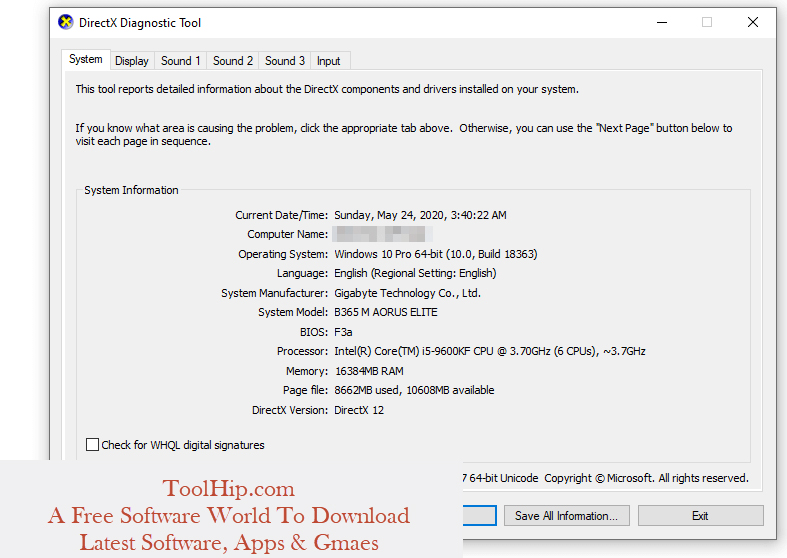Click the BIOS label
The height and width of the screenshot is (558, 787).
(x=314, y=332)
